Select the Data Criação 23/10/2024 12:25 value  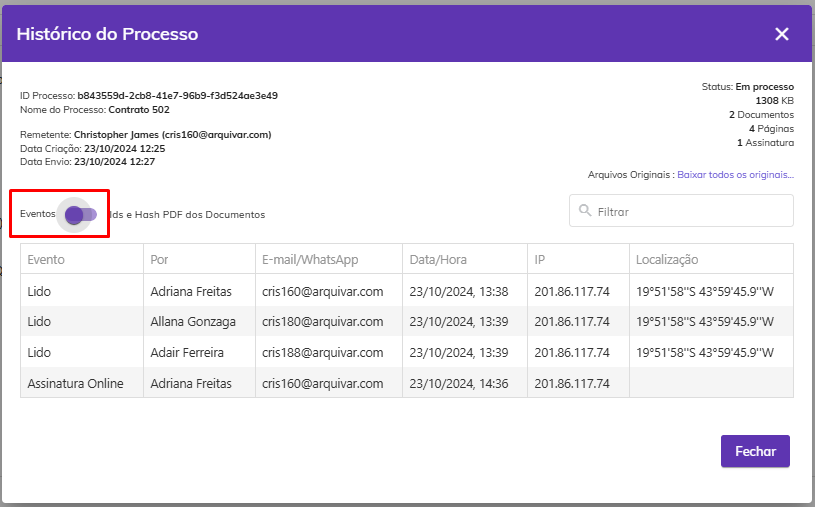124,149
